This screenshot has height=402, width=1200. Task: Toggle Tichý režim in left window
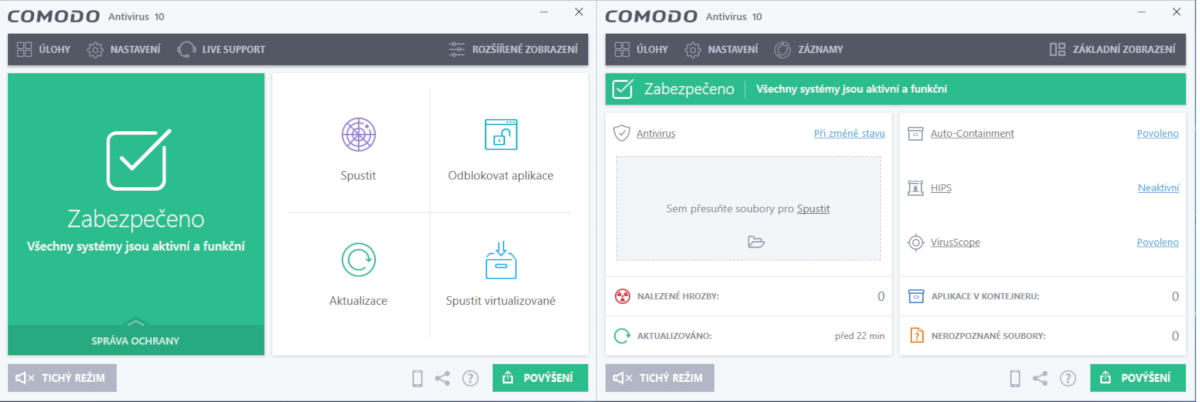(62, 378)
